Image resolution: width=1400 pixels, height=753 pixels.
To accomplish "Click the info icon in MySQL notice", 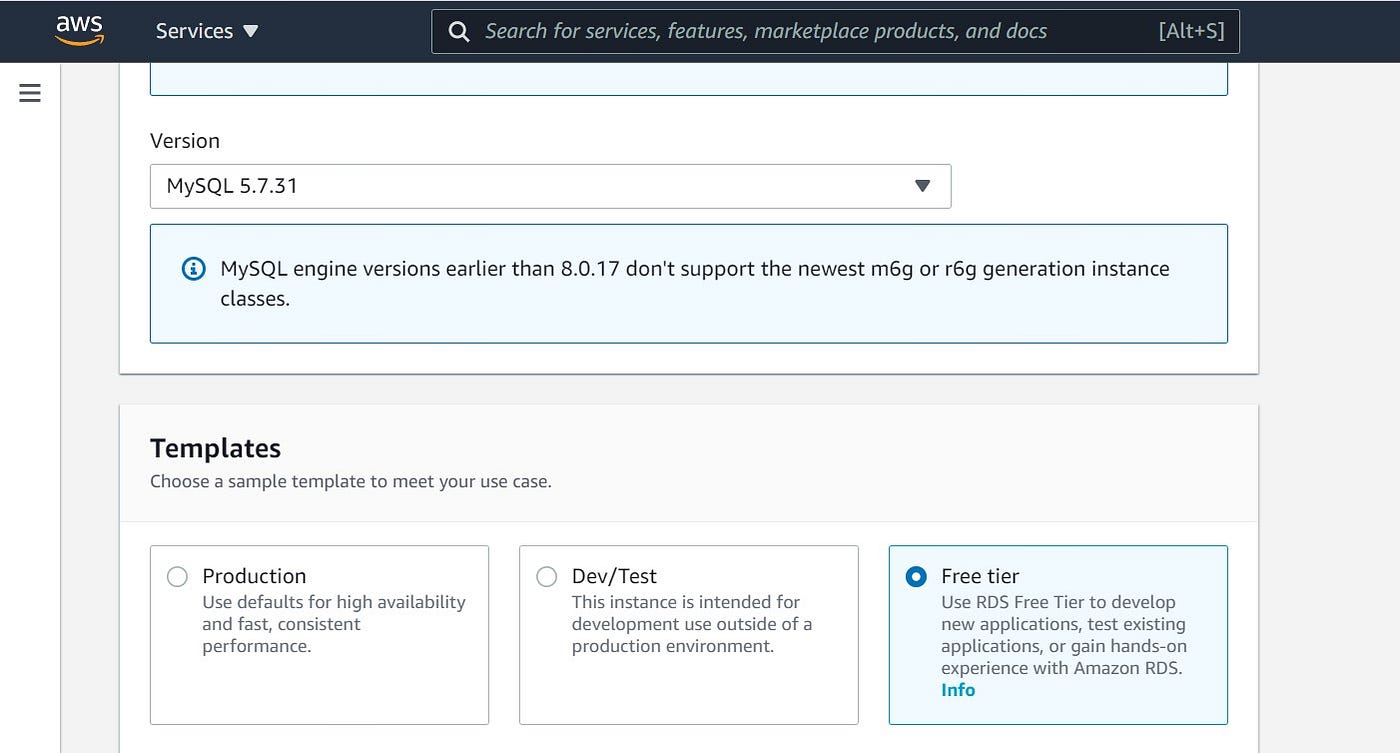I will [x=193, y=269].
